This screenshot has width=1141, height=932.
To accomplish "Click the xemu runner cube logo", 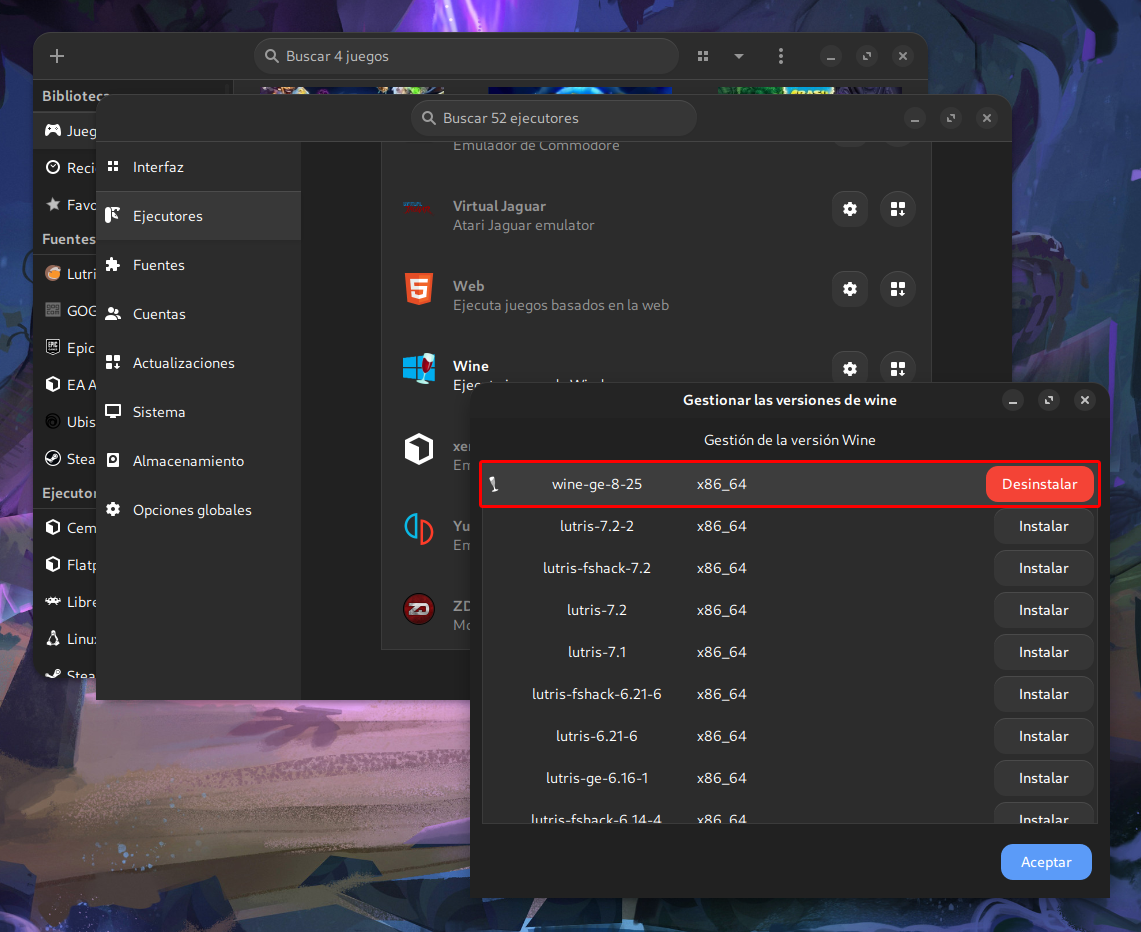I will [x=419, y=449].
